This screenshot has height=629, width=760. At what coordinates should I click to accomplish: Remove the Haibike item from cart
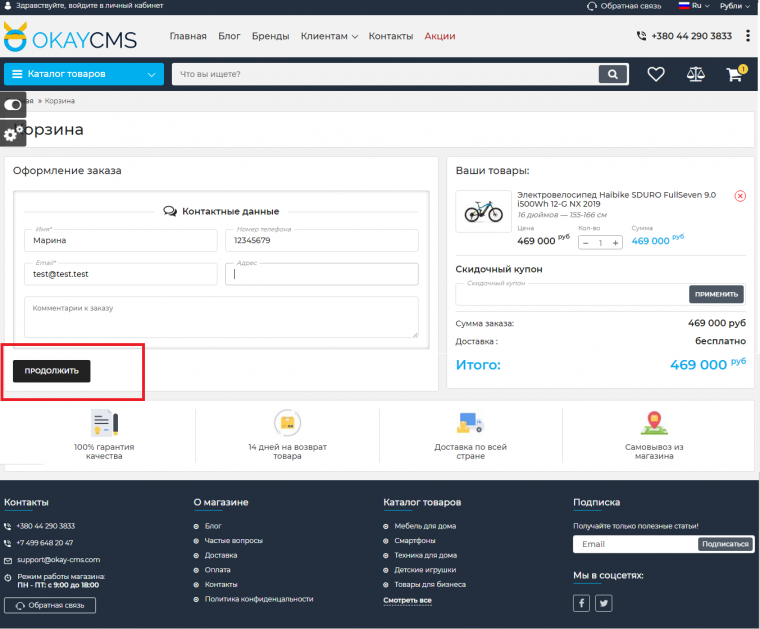[740, 196]
